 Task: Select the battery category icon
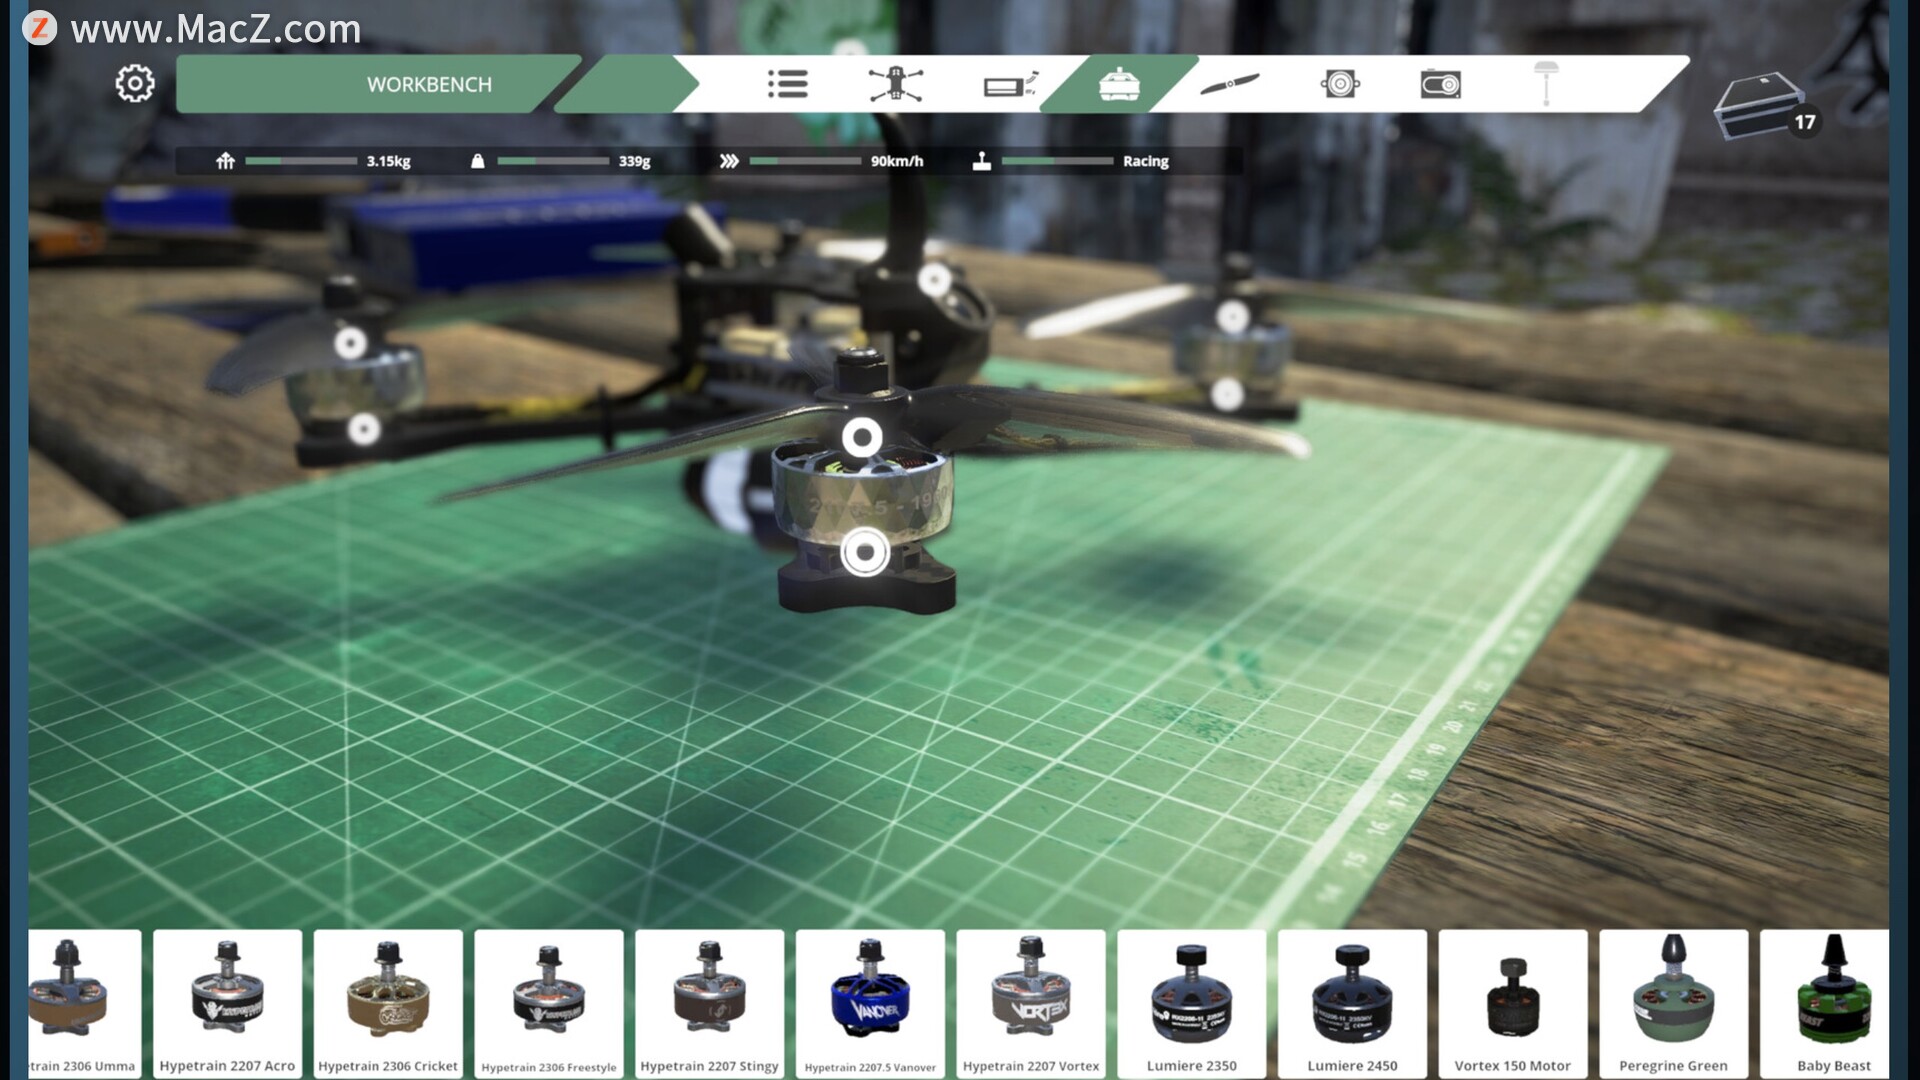(x=1010, y=85)
